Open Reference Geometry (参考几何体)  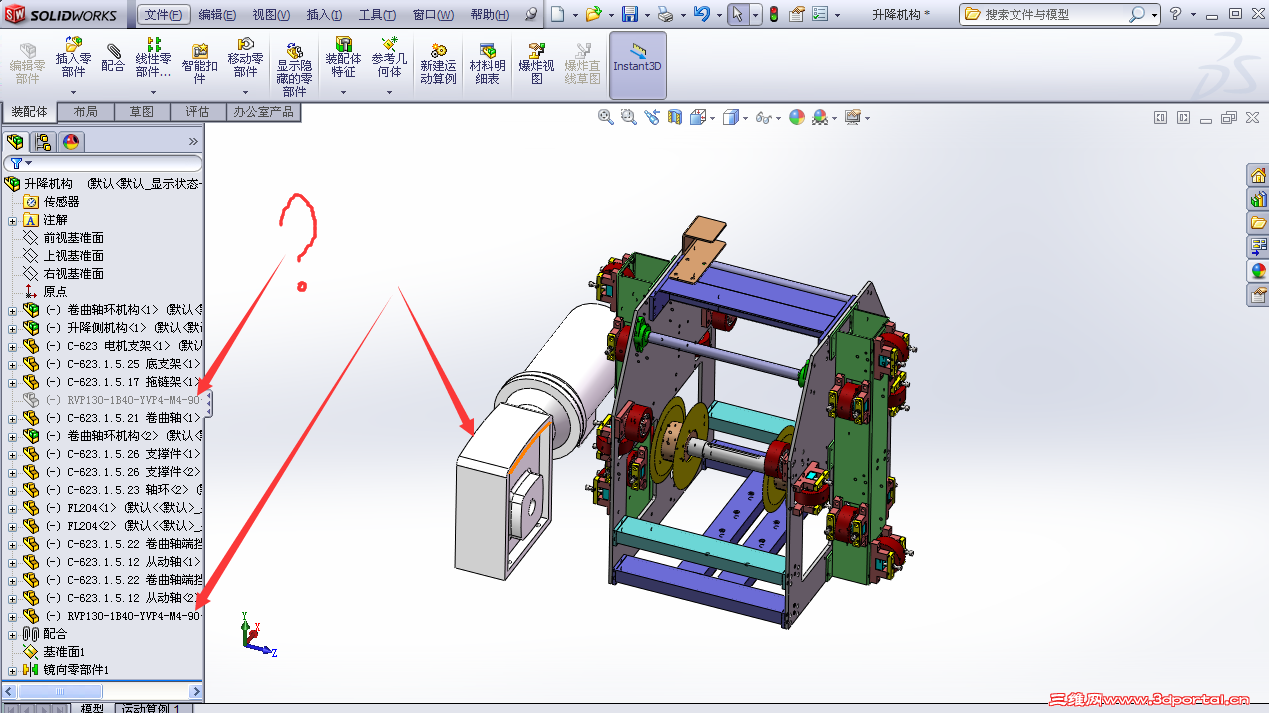(x=389, y=58)
